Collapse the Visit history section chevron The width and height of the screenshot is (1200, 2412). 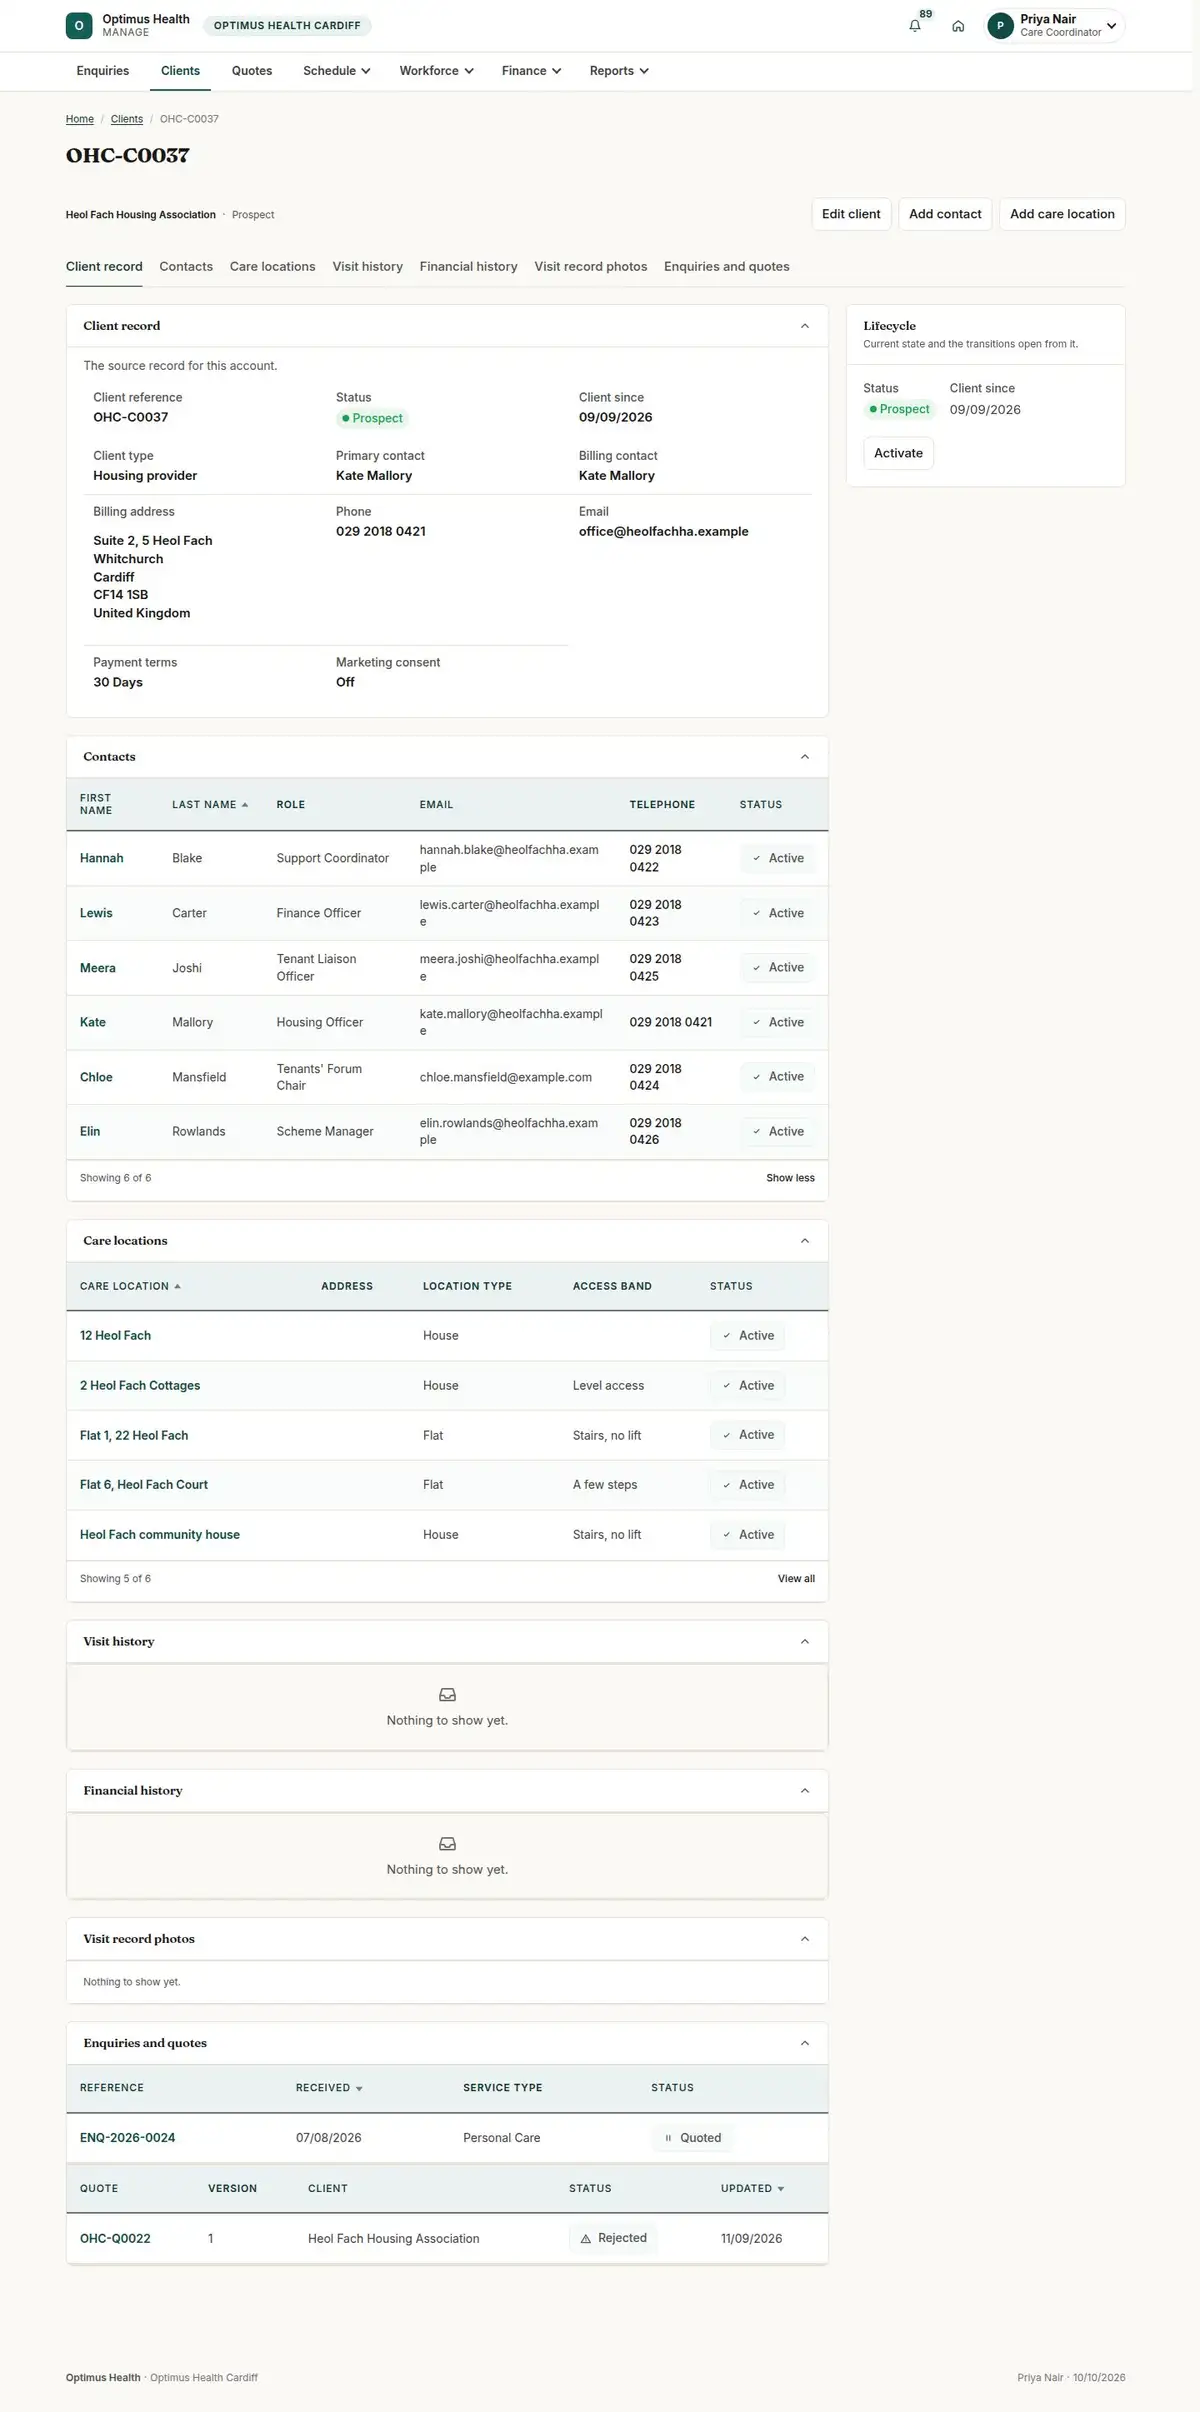(805, 1642)
